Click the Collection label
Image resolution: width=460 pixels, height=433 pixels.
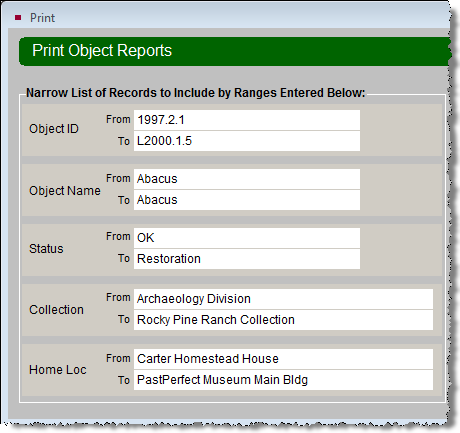tap(57, 310)
